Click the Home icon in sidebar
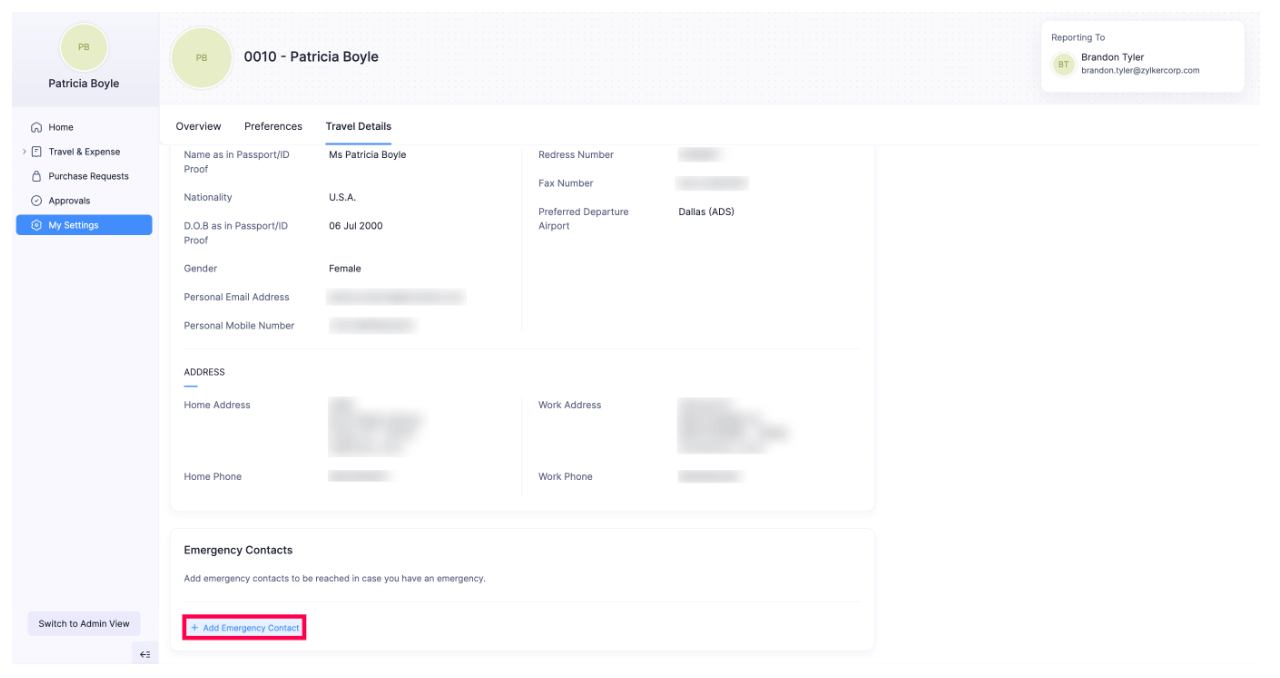This screenshot has width=1280, height=678. tap(37, 127)
